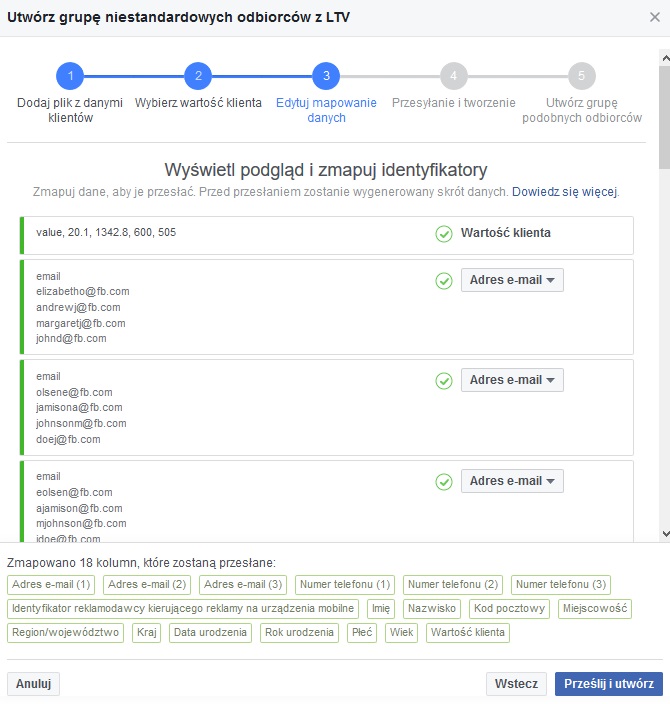Viewport: 670px width, 704px height.
Task: Click step 3 circle for data mapping
Action: pos(326,76)
